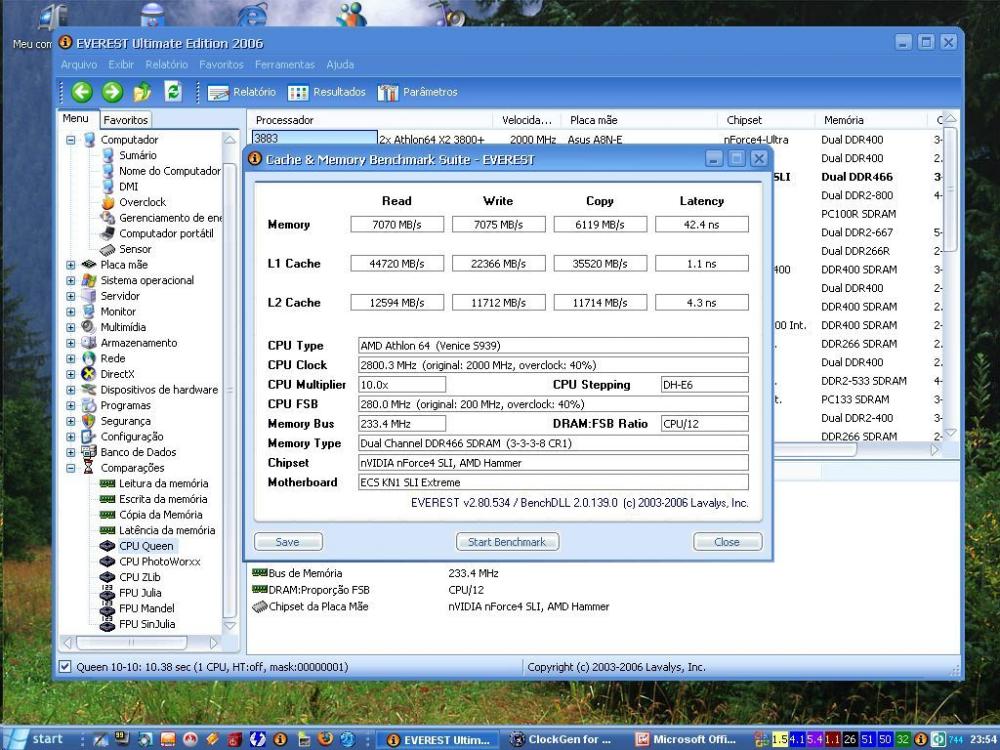Click the folder up-level toolbar icon
The image size is (1000, 750).
point(142,92)
